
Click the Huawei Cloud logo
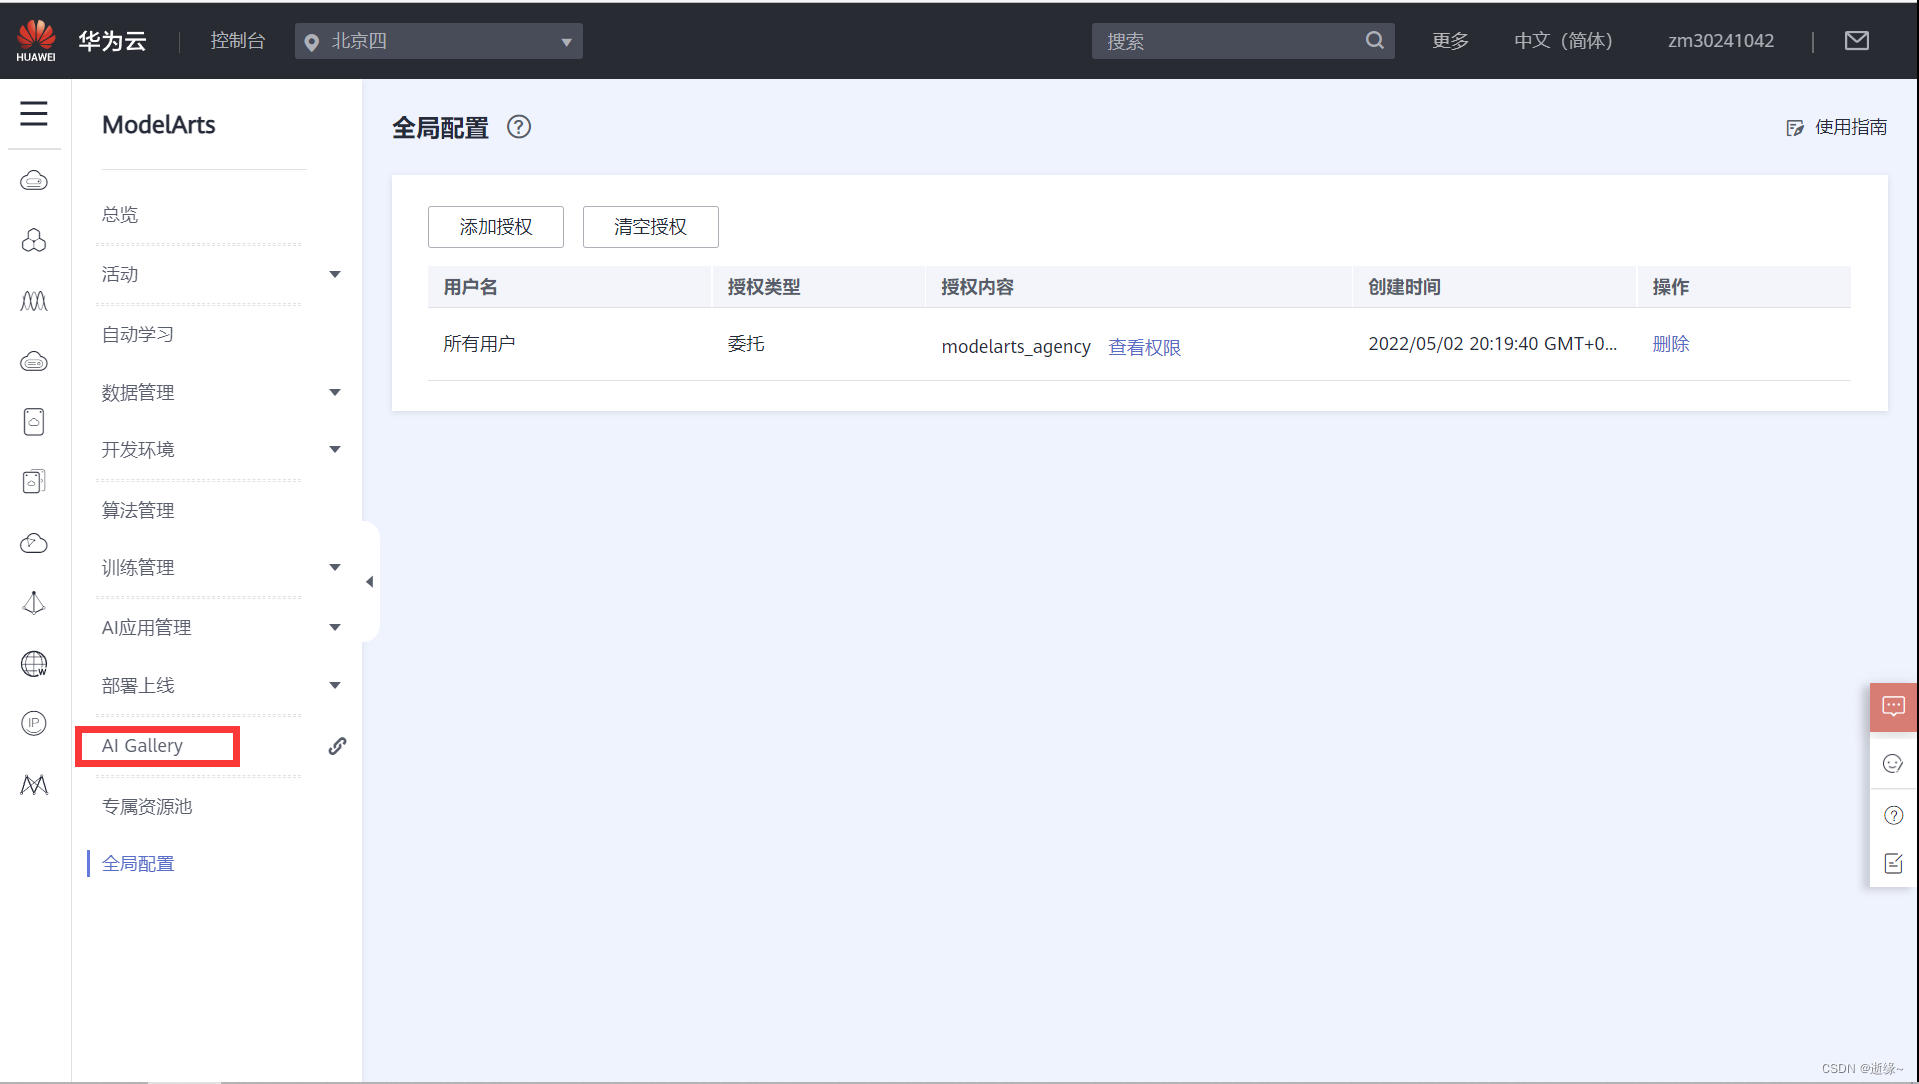[36, 40]
